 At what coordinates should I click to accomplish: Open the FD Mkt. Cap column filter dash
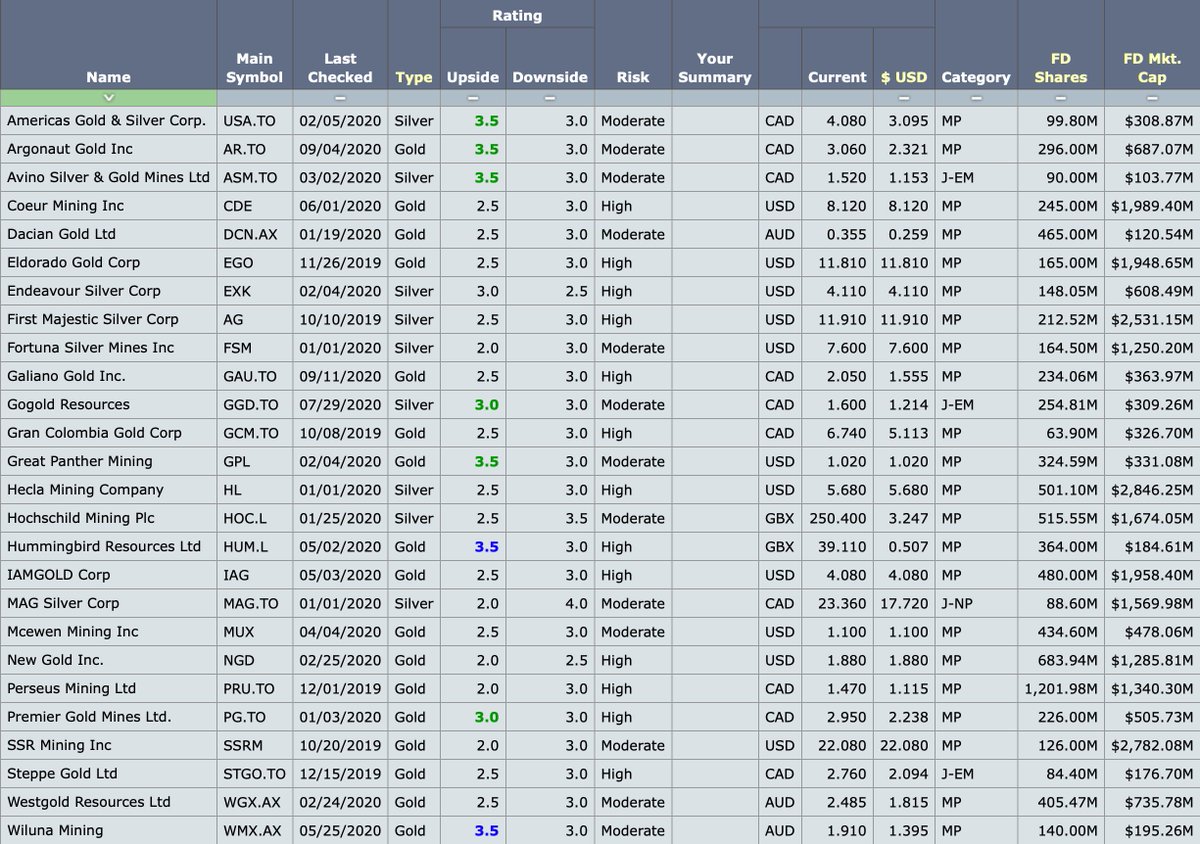1152,98
